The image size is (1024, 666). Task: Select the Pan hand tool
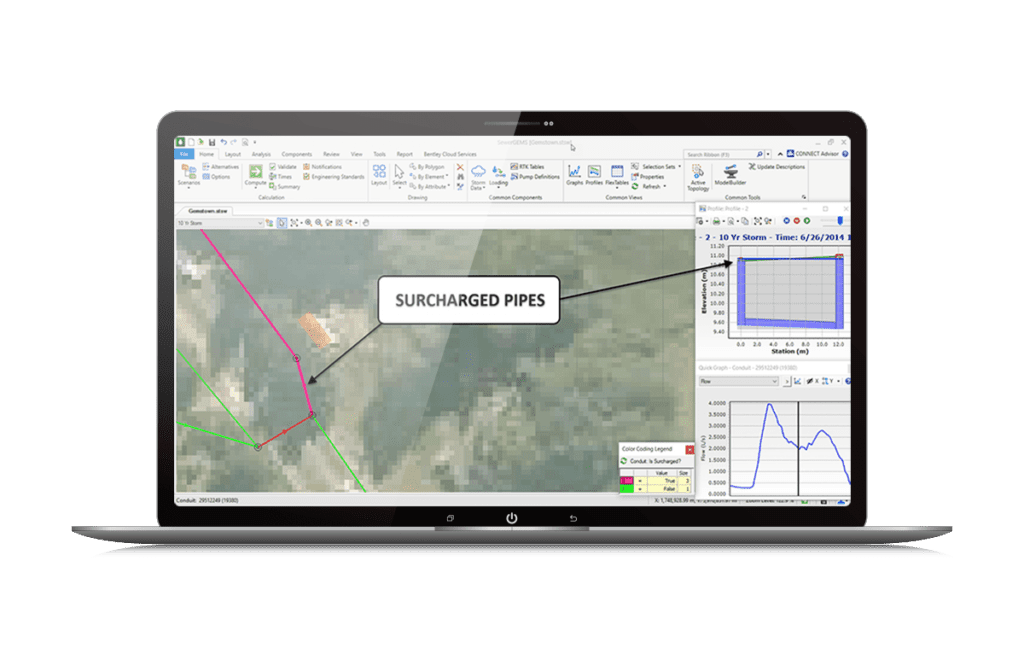click(x=366, y=222)
